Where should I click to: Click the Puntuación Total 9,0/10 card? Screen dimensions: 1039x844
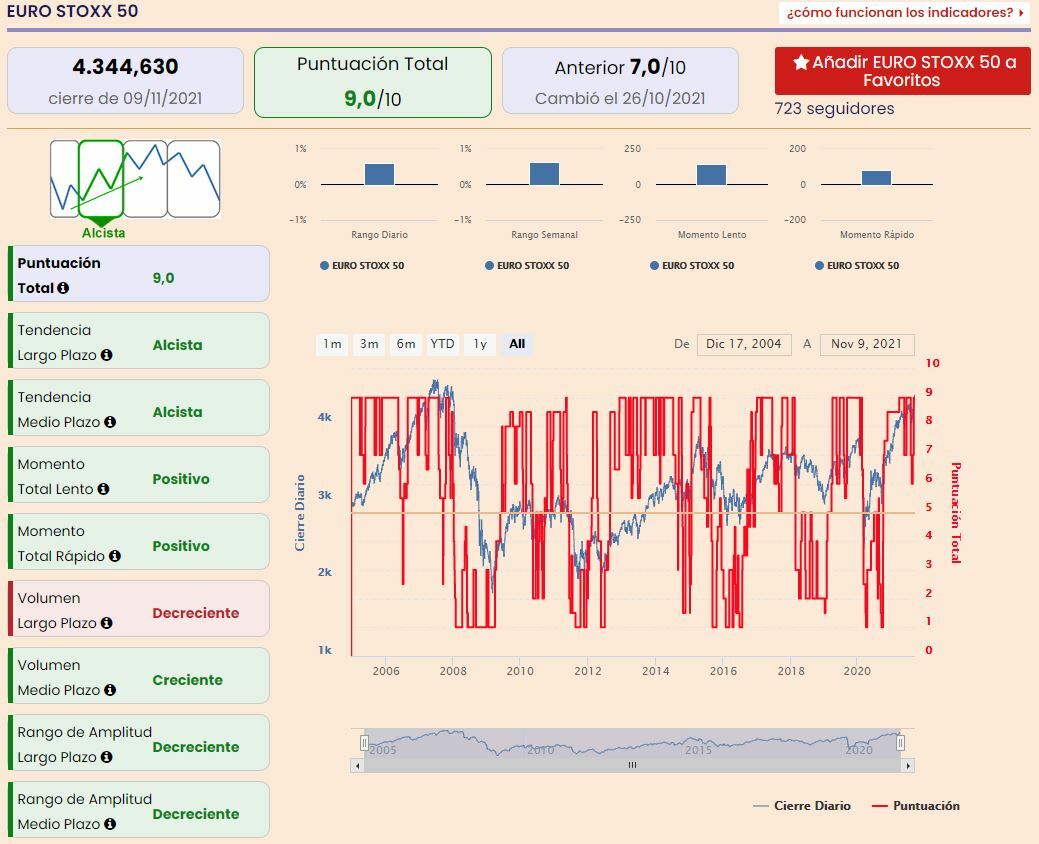373,82
